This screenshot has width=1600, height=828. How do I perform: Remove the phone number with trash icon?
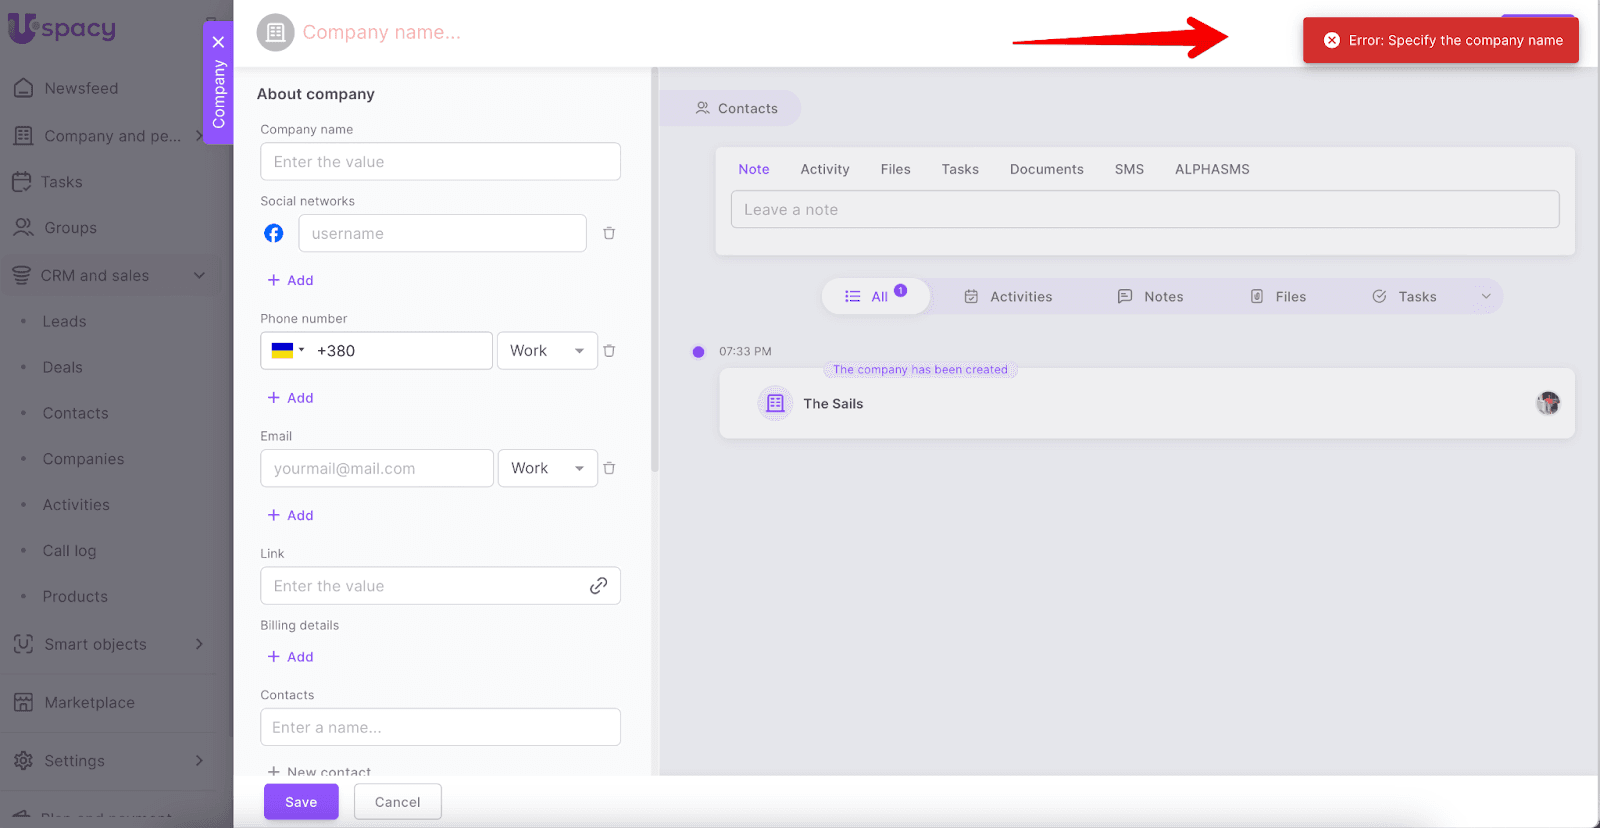[609, 351]
